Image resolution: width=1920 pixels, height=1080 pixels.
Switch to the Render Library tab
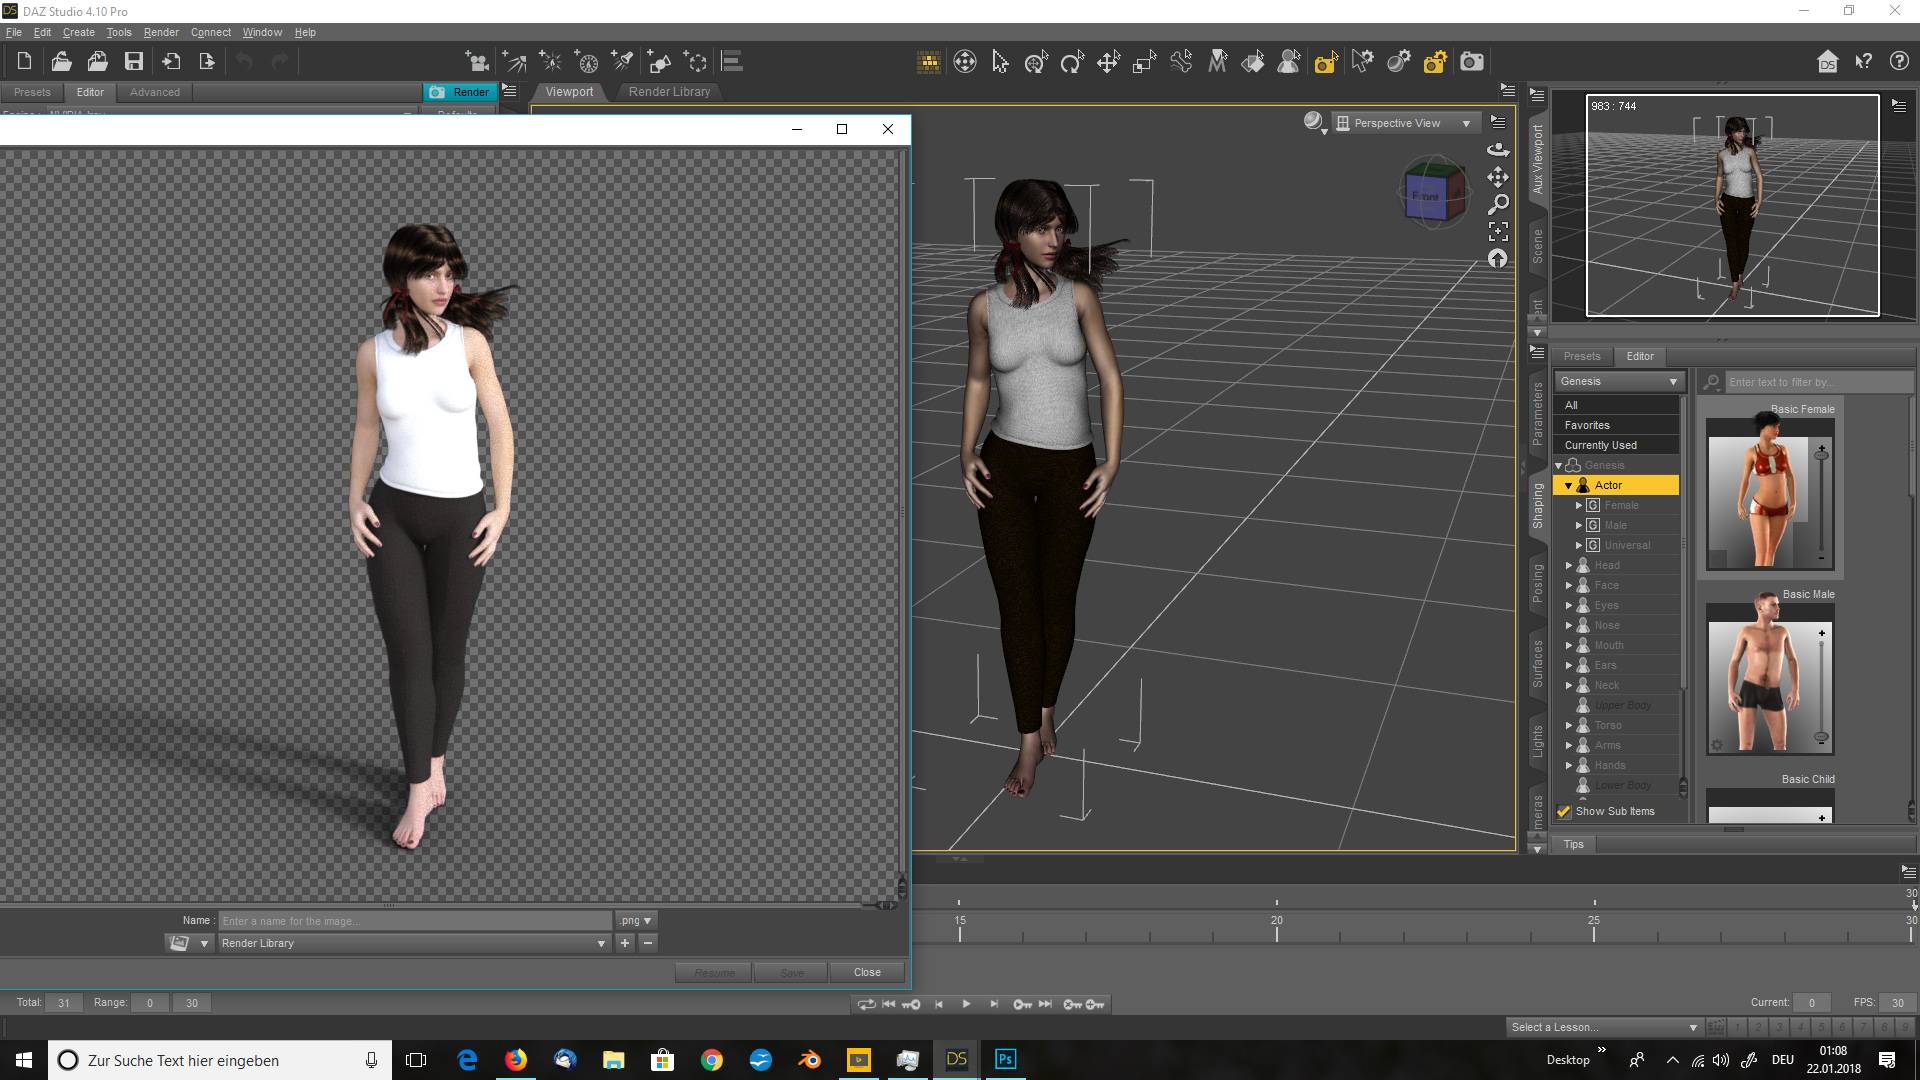(x=669, y=91)
